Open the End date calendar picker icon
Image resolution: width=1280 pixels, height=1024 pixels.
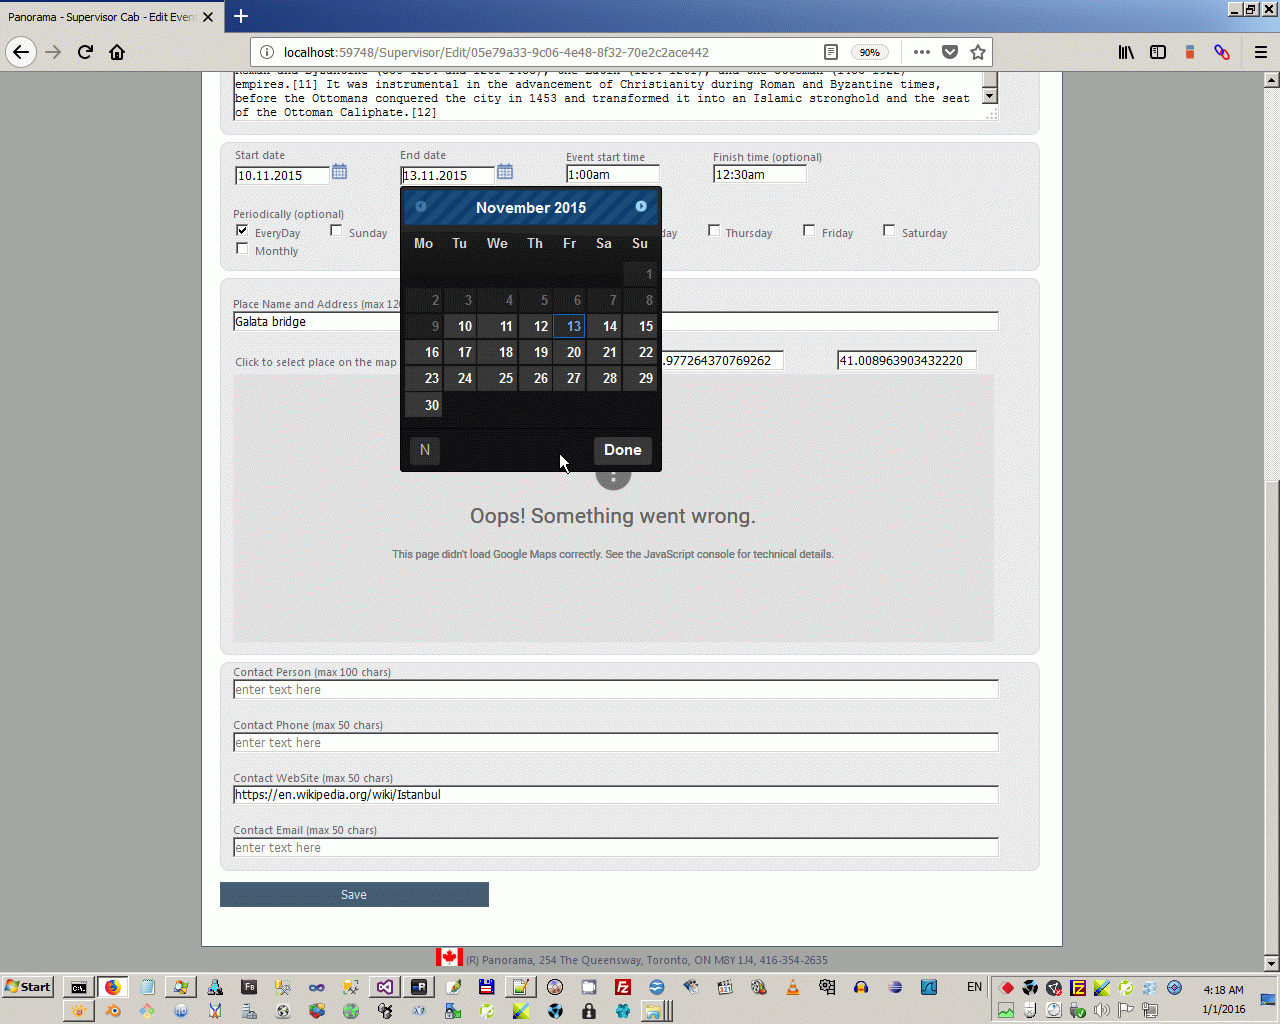(505, 172)
